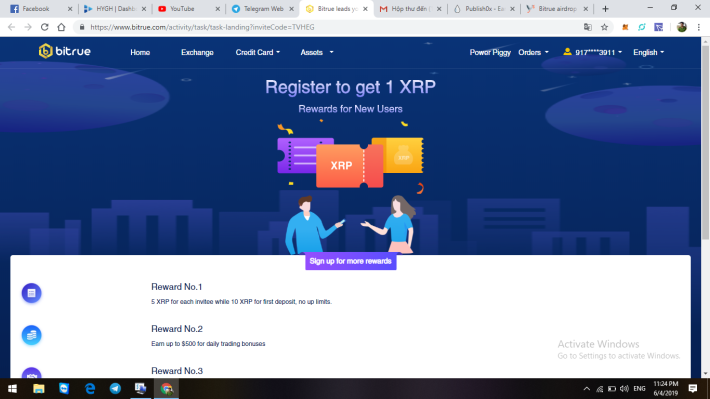Click the browser home icon
The height and width of the screenshot is (399, 710).
pyautogui.click(x=61, y=27)
